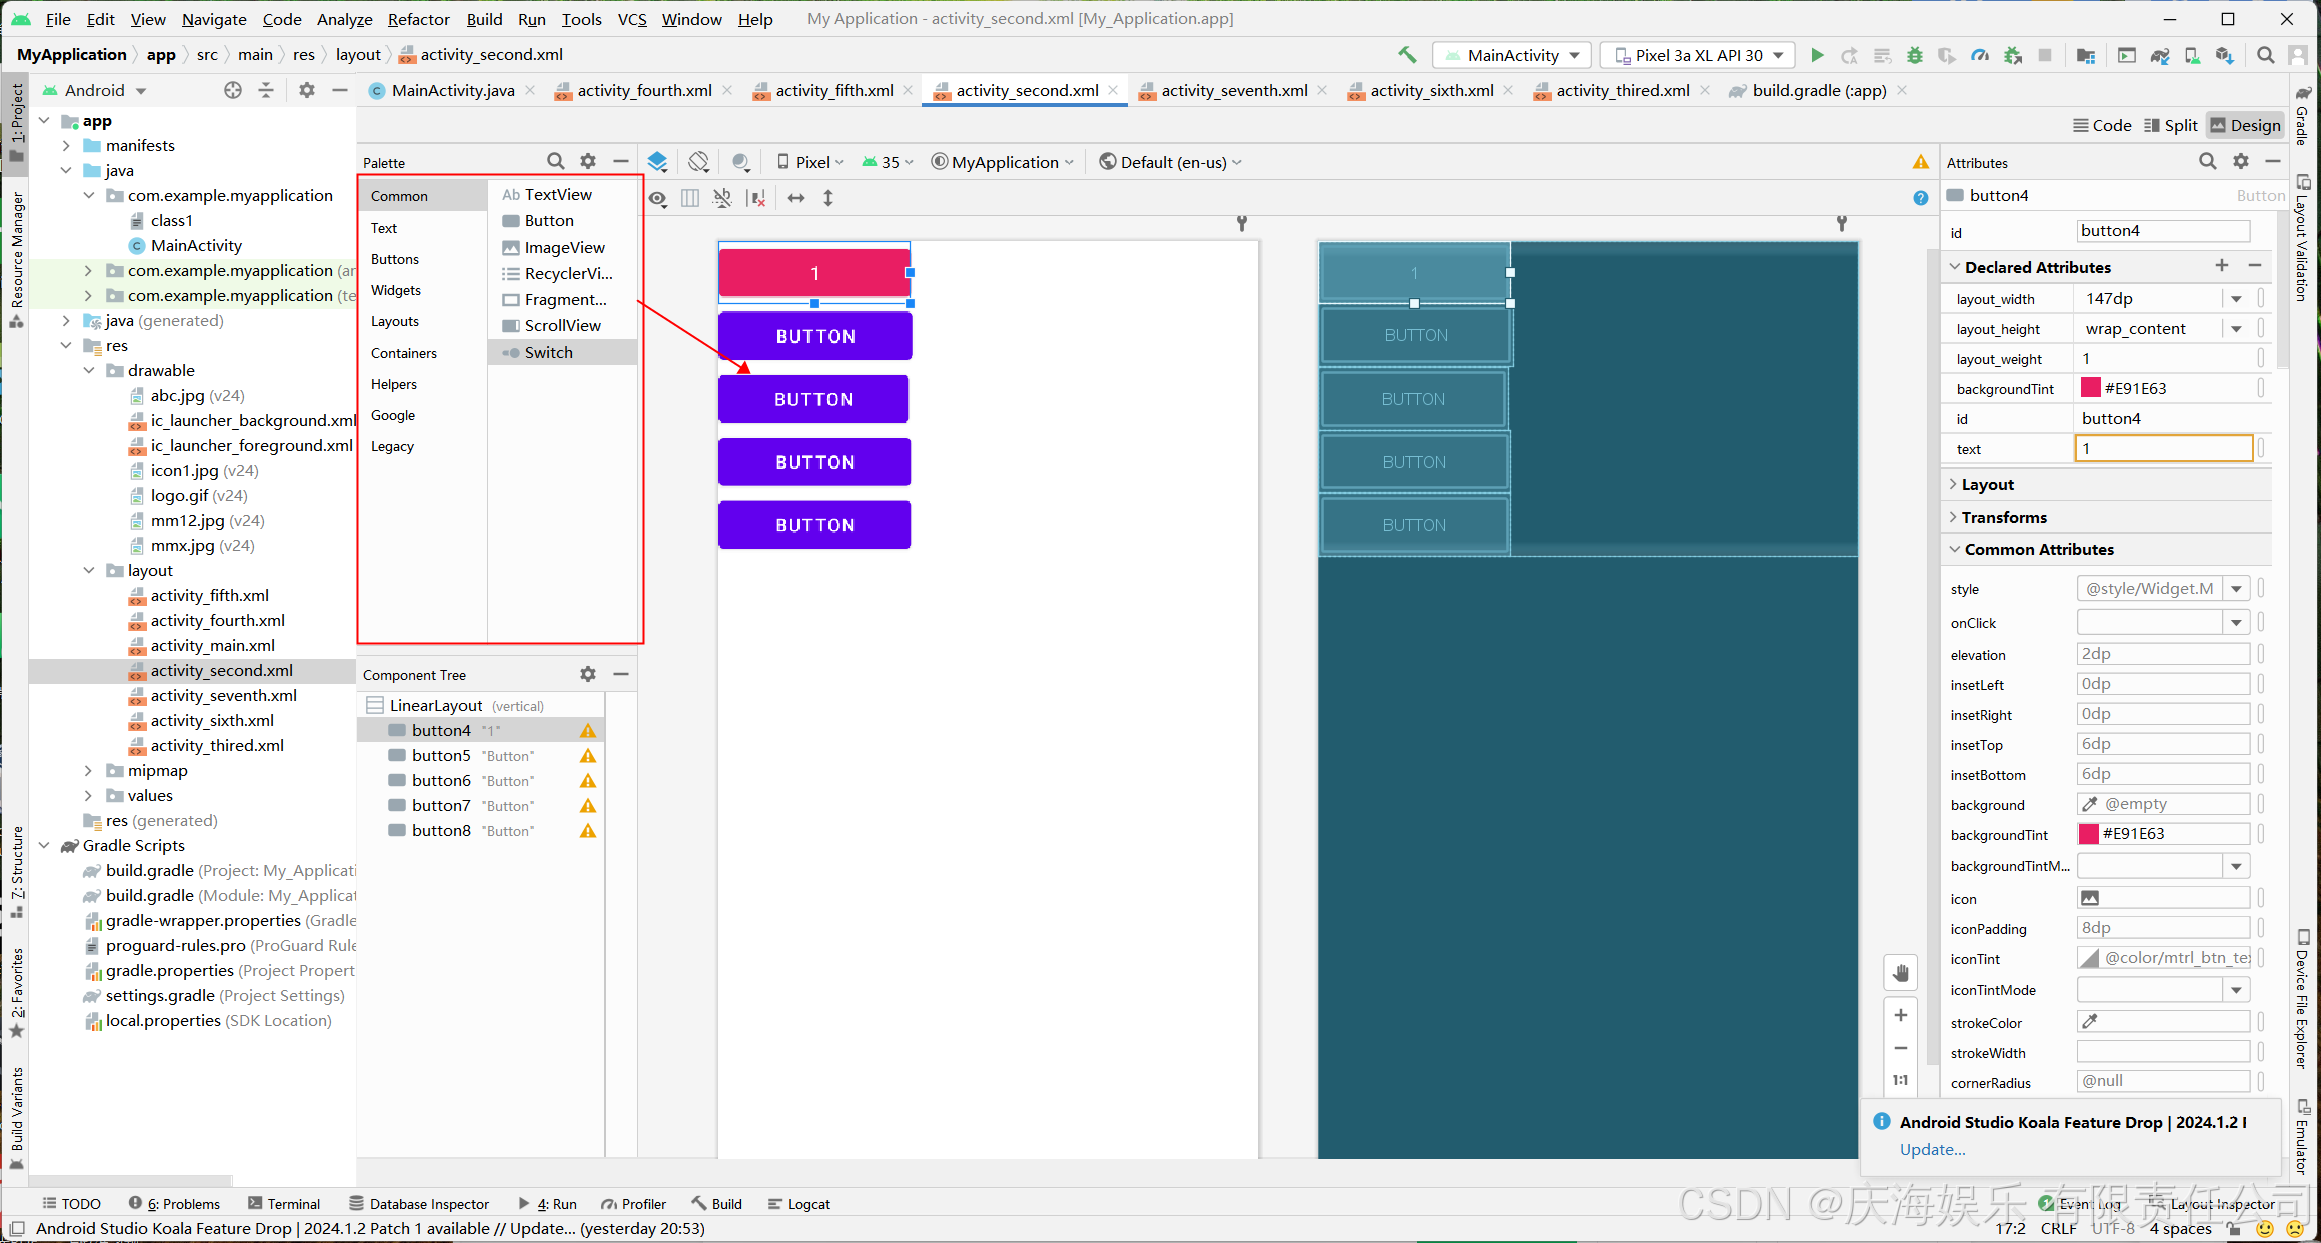Click the Update... link in notification

1932,1149
